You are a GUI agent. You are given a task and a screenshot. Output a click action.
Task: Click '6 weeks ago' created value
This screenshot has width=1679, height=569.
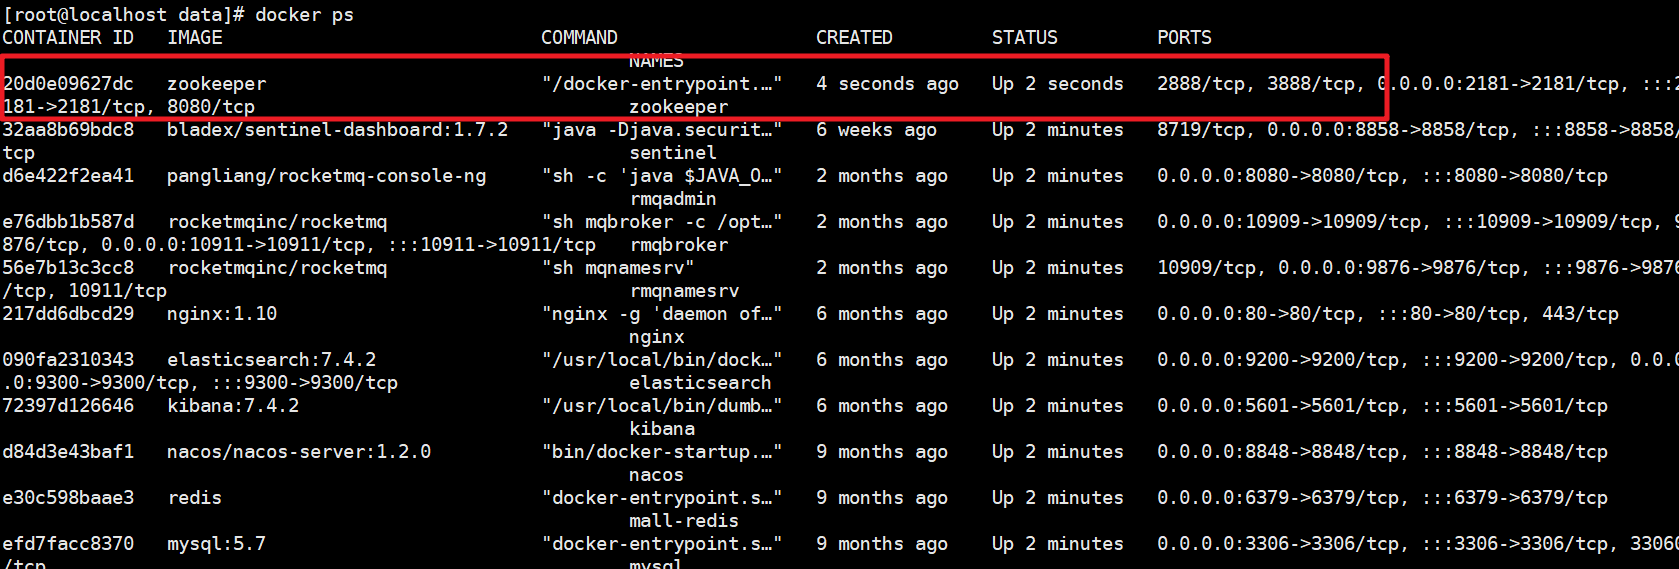pos(876,130)
